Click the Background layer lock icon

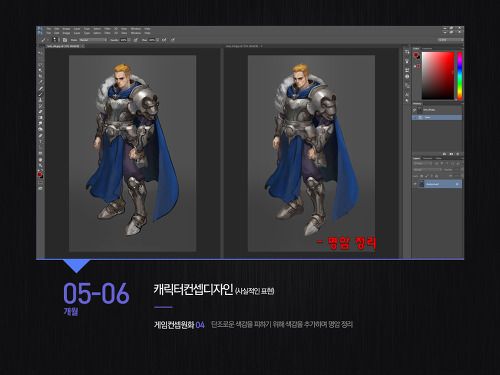pos(457,184)
